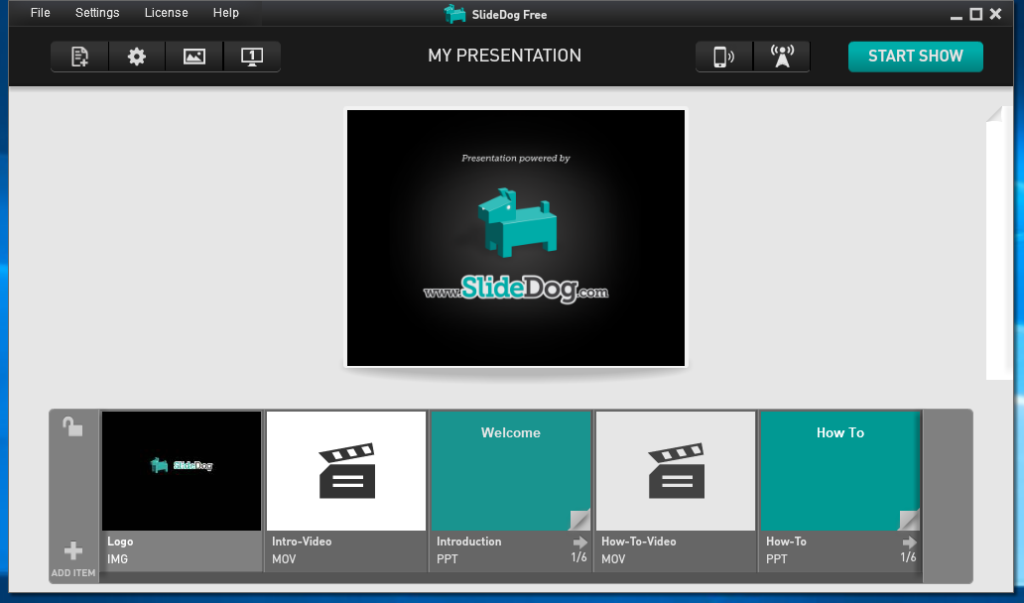
Task: Open the Settings menu
Action: 96,13
